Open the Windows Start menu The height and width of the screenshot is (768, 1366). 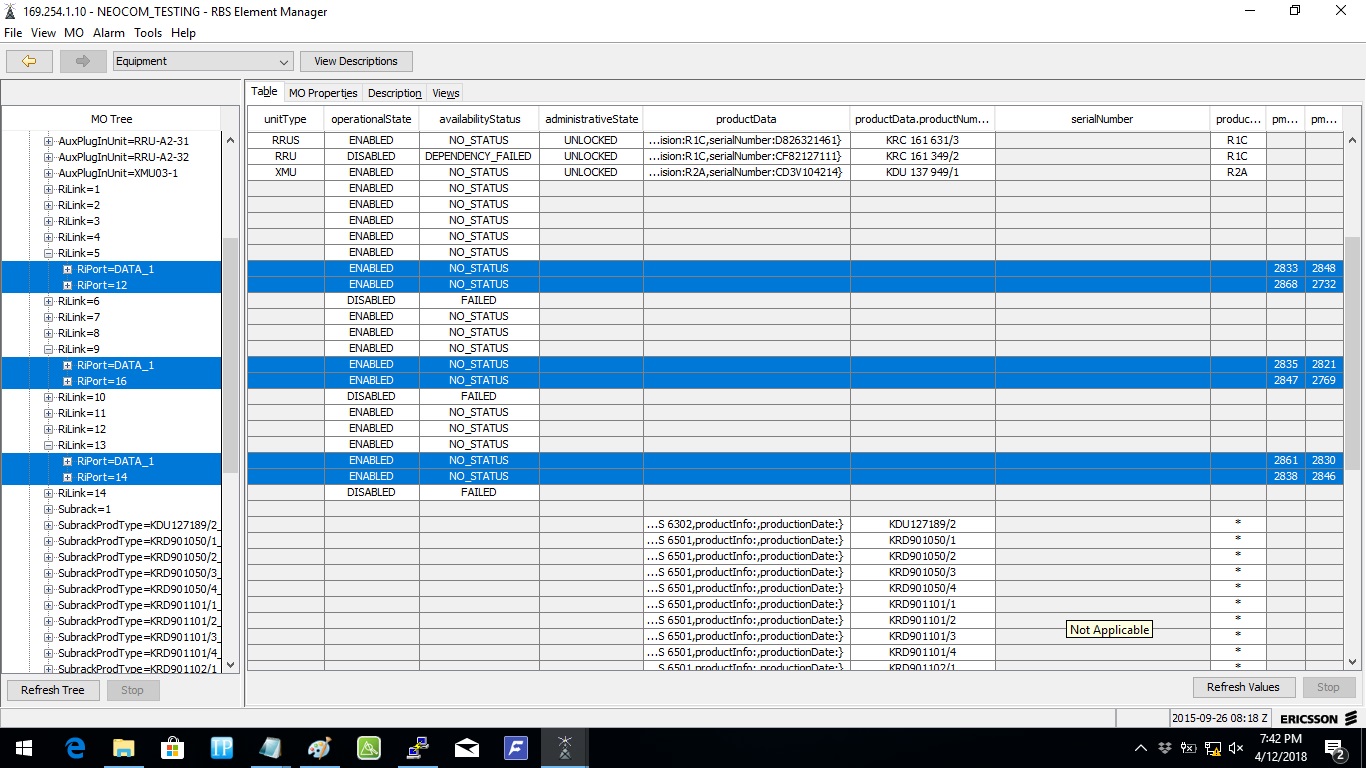tap(23, 747)
